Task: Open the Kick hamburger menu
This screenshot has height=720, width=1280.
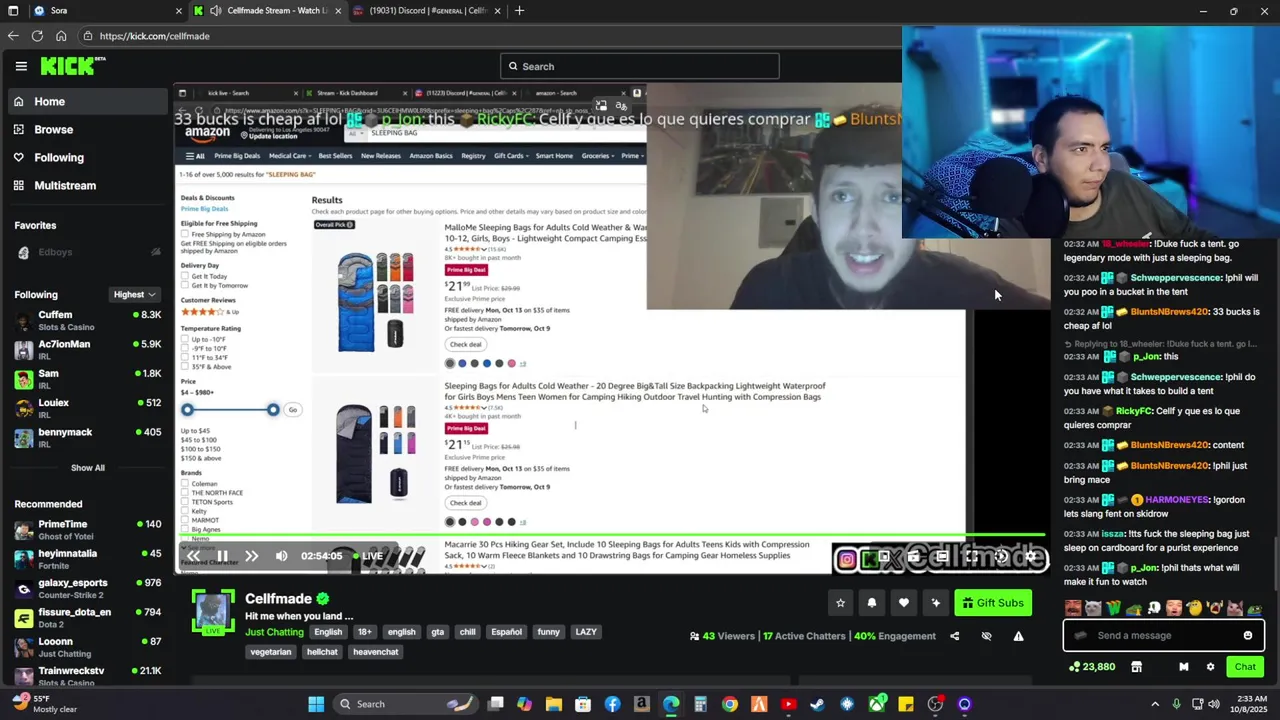Action: pyautogui.click(x=21, y=66)
